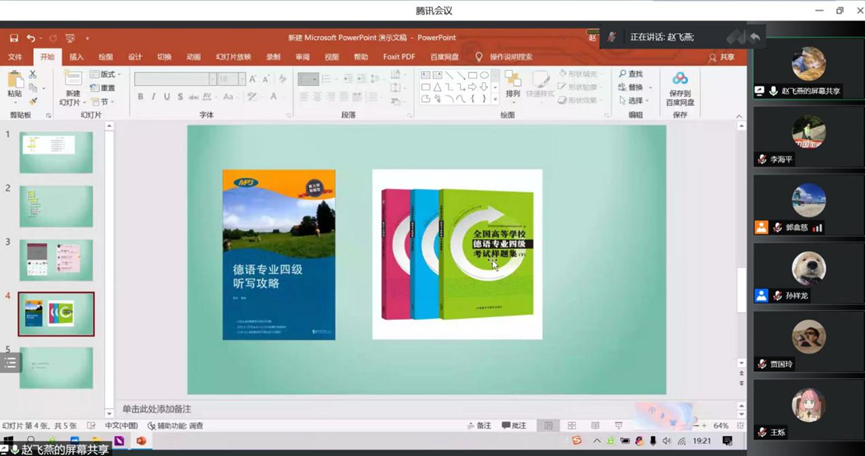
Task: Collapse the ribbon with the chevron
Action: pyautogui.click(x=739, y=116)
